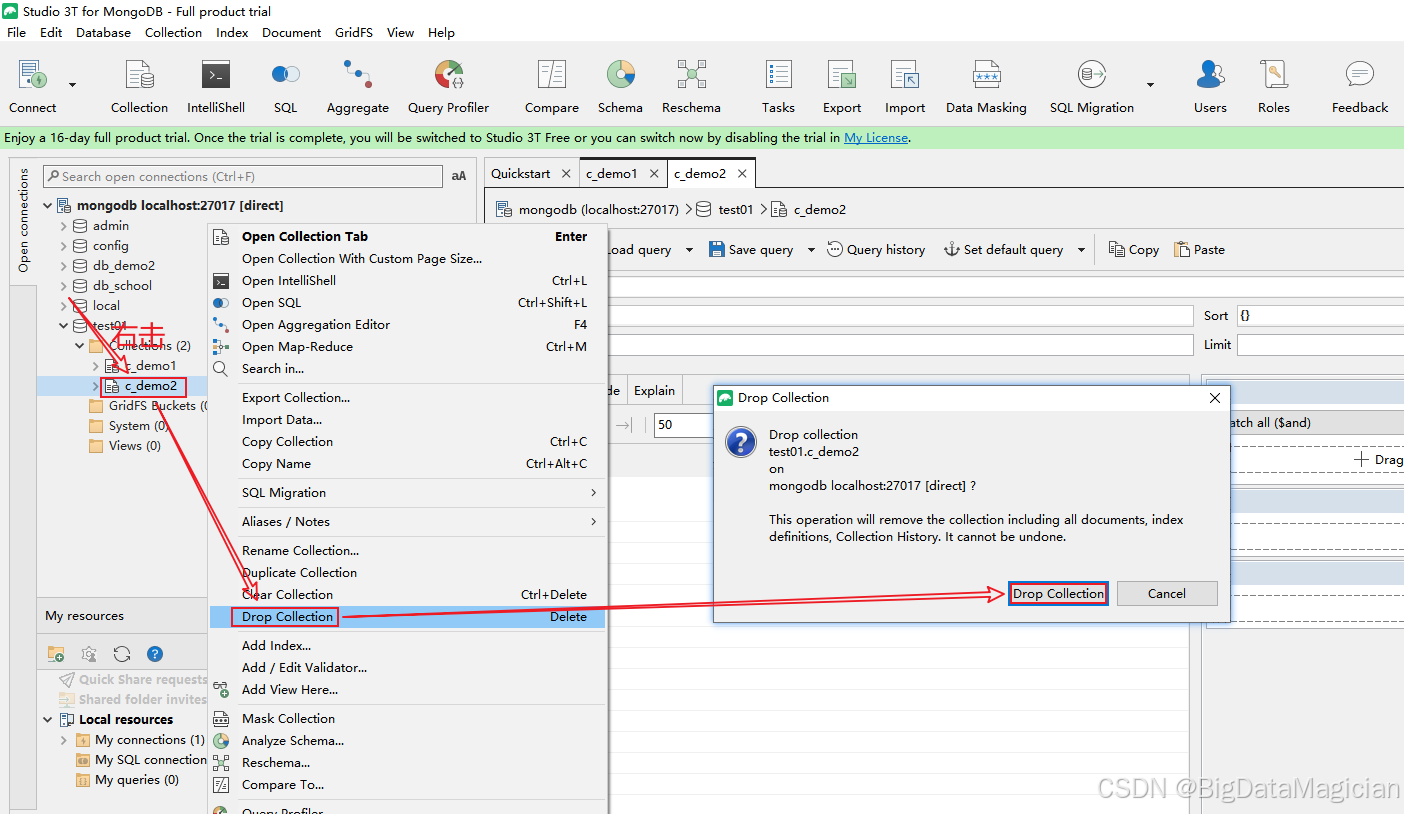The image size is (1404, 814).
Task: Click the Open connections side tab
Action: (24, 220)
